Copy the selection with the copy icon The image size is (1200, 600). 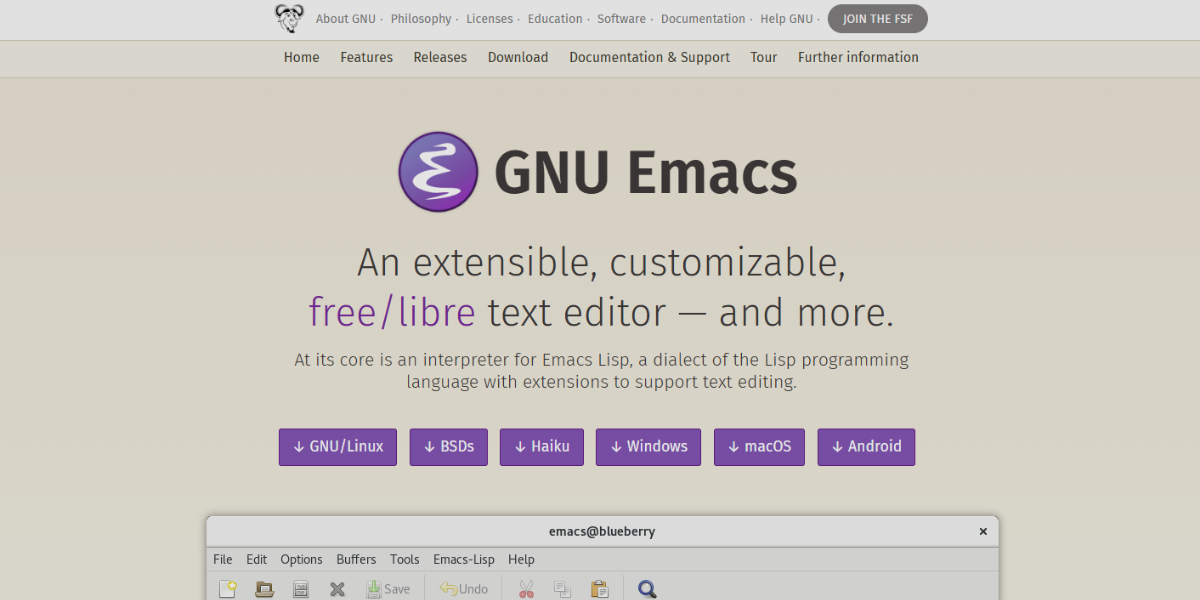tap(562, 589)
